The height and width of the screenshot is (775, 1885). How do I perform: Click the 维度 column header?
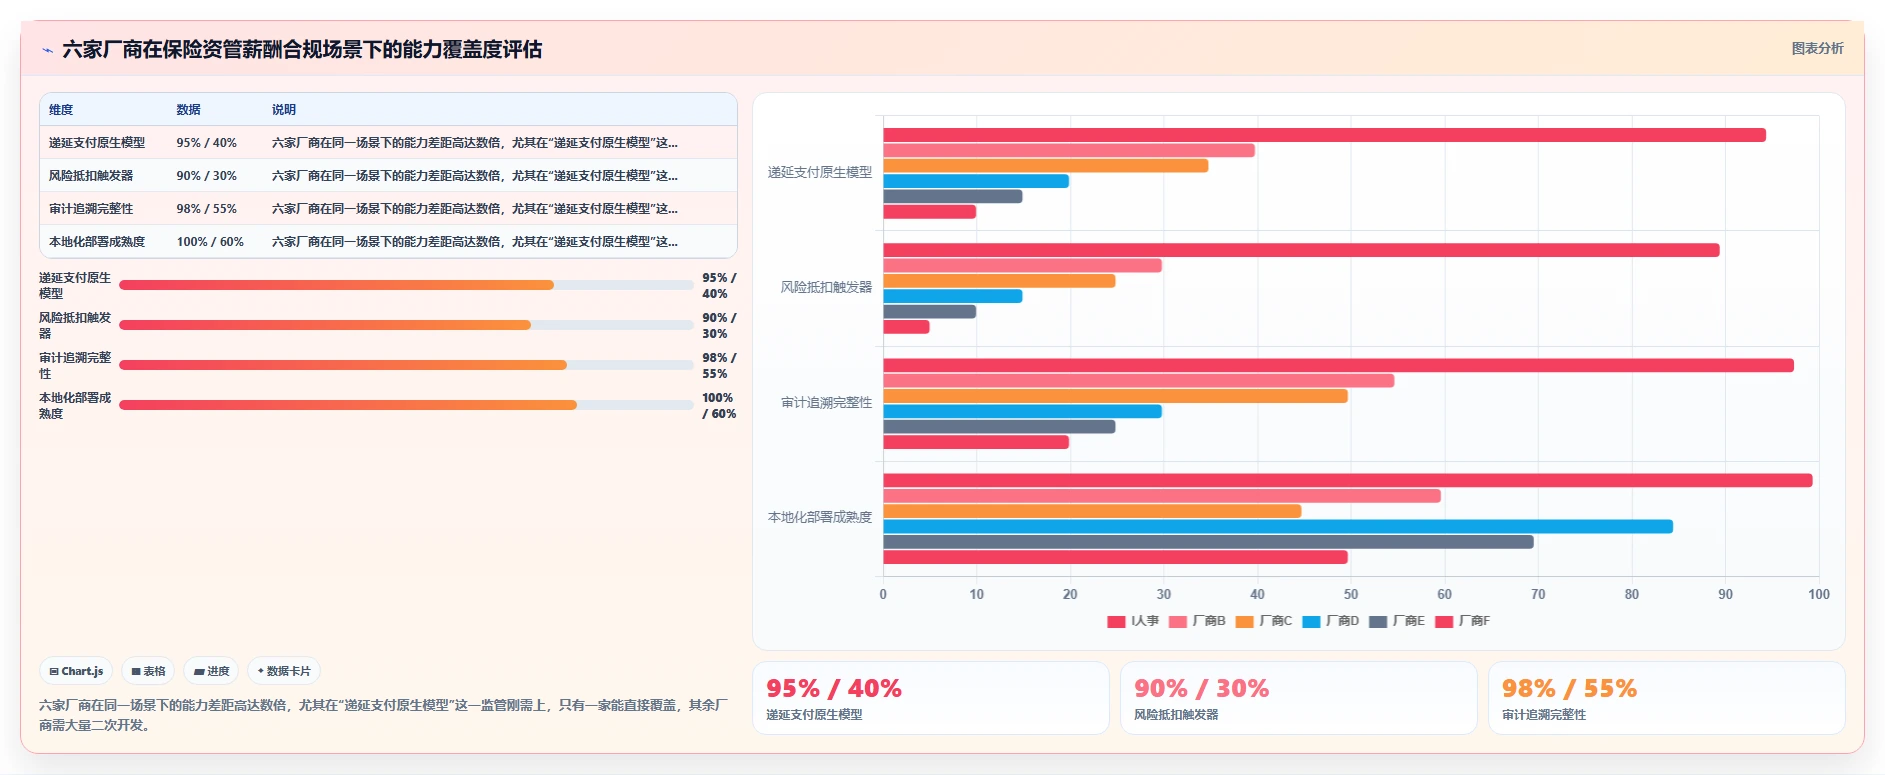click(x=61, y=110)
